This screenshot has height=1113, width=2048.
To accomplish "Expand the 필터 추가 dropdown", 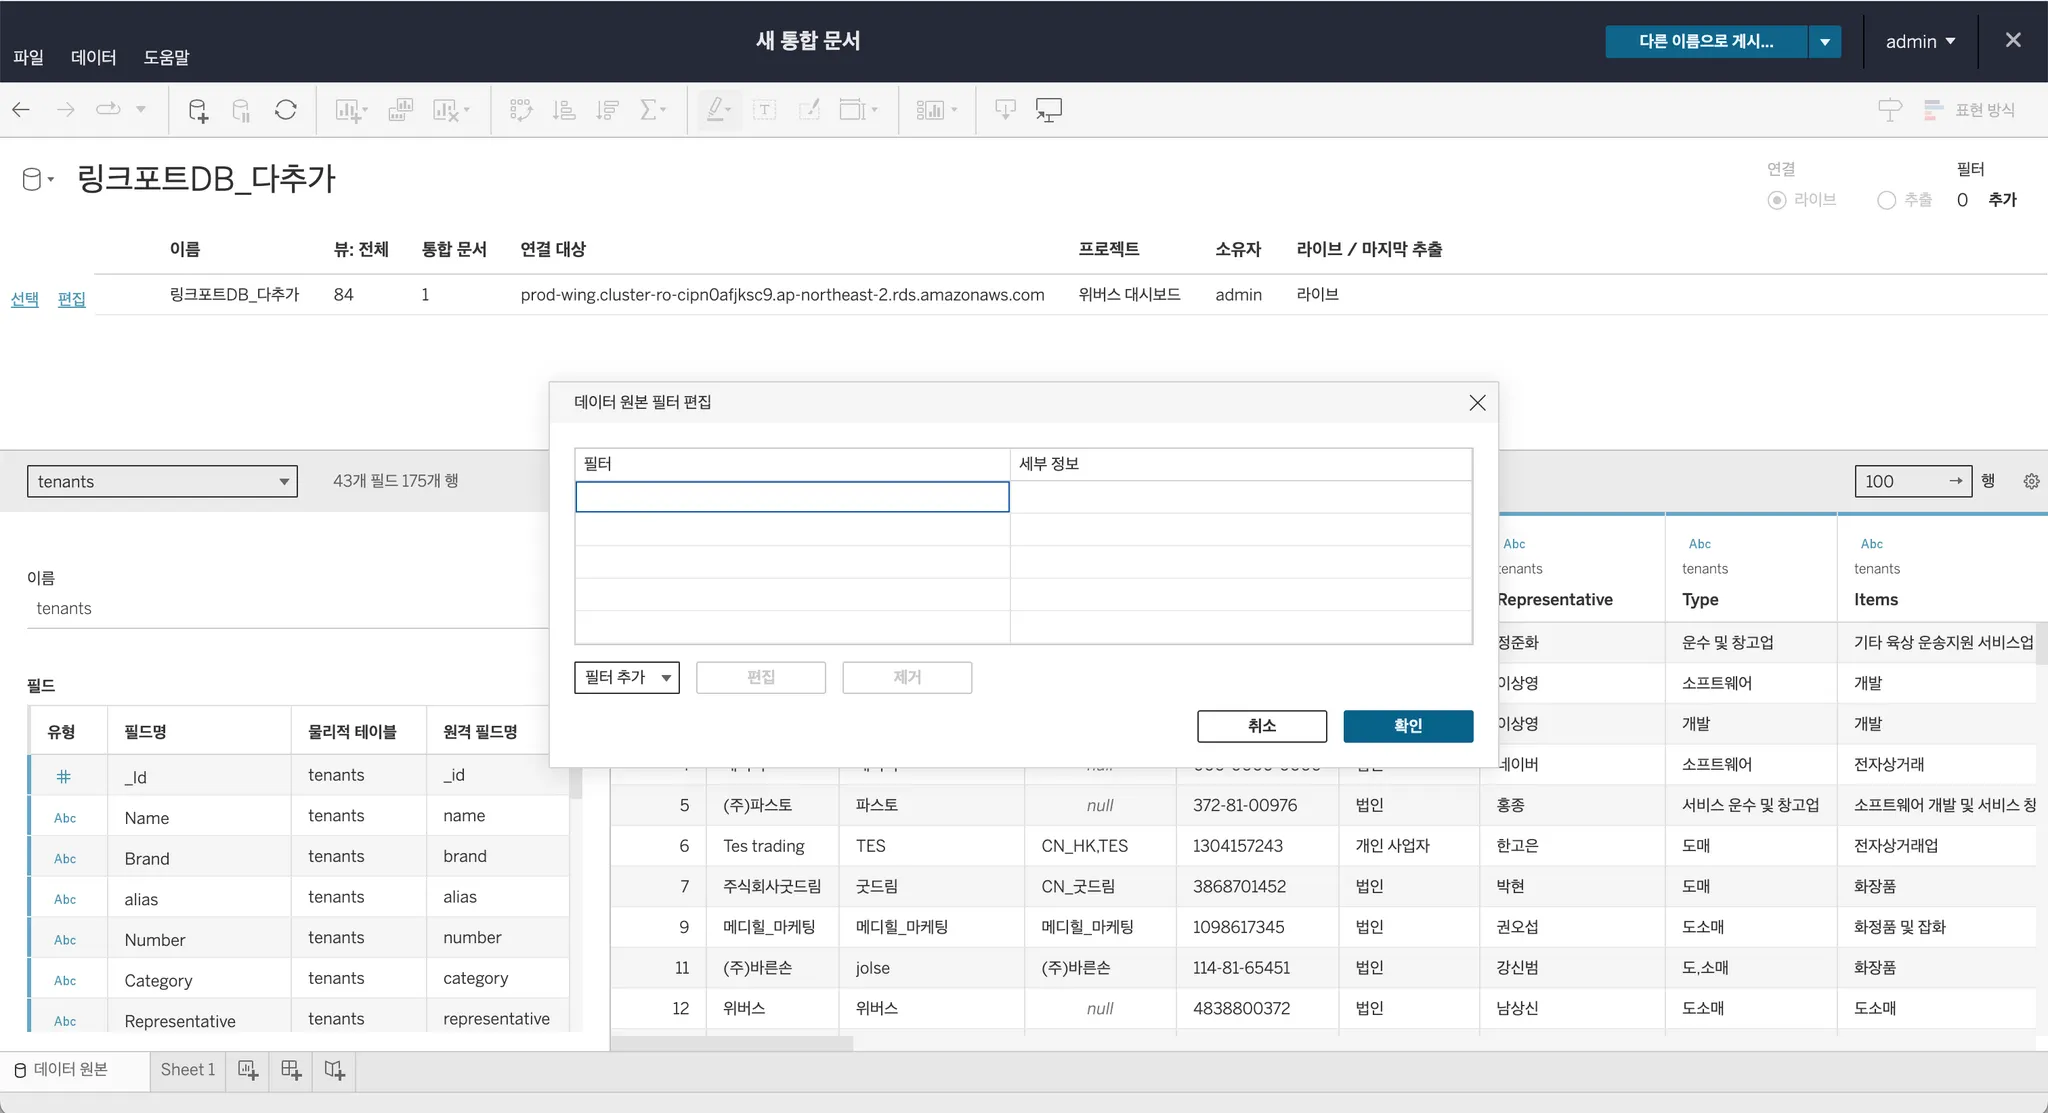I will [x=627, y=677].
